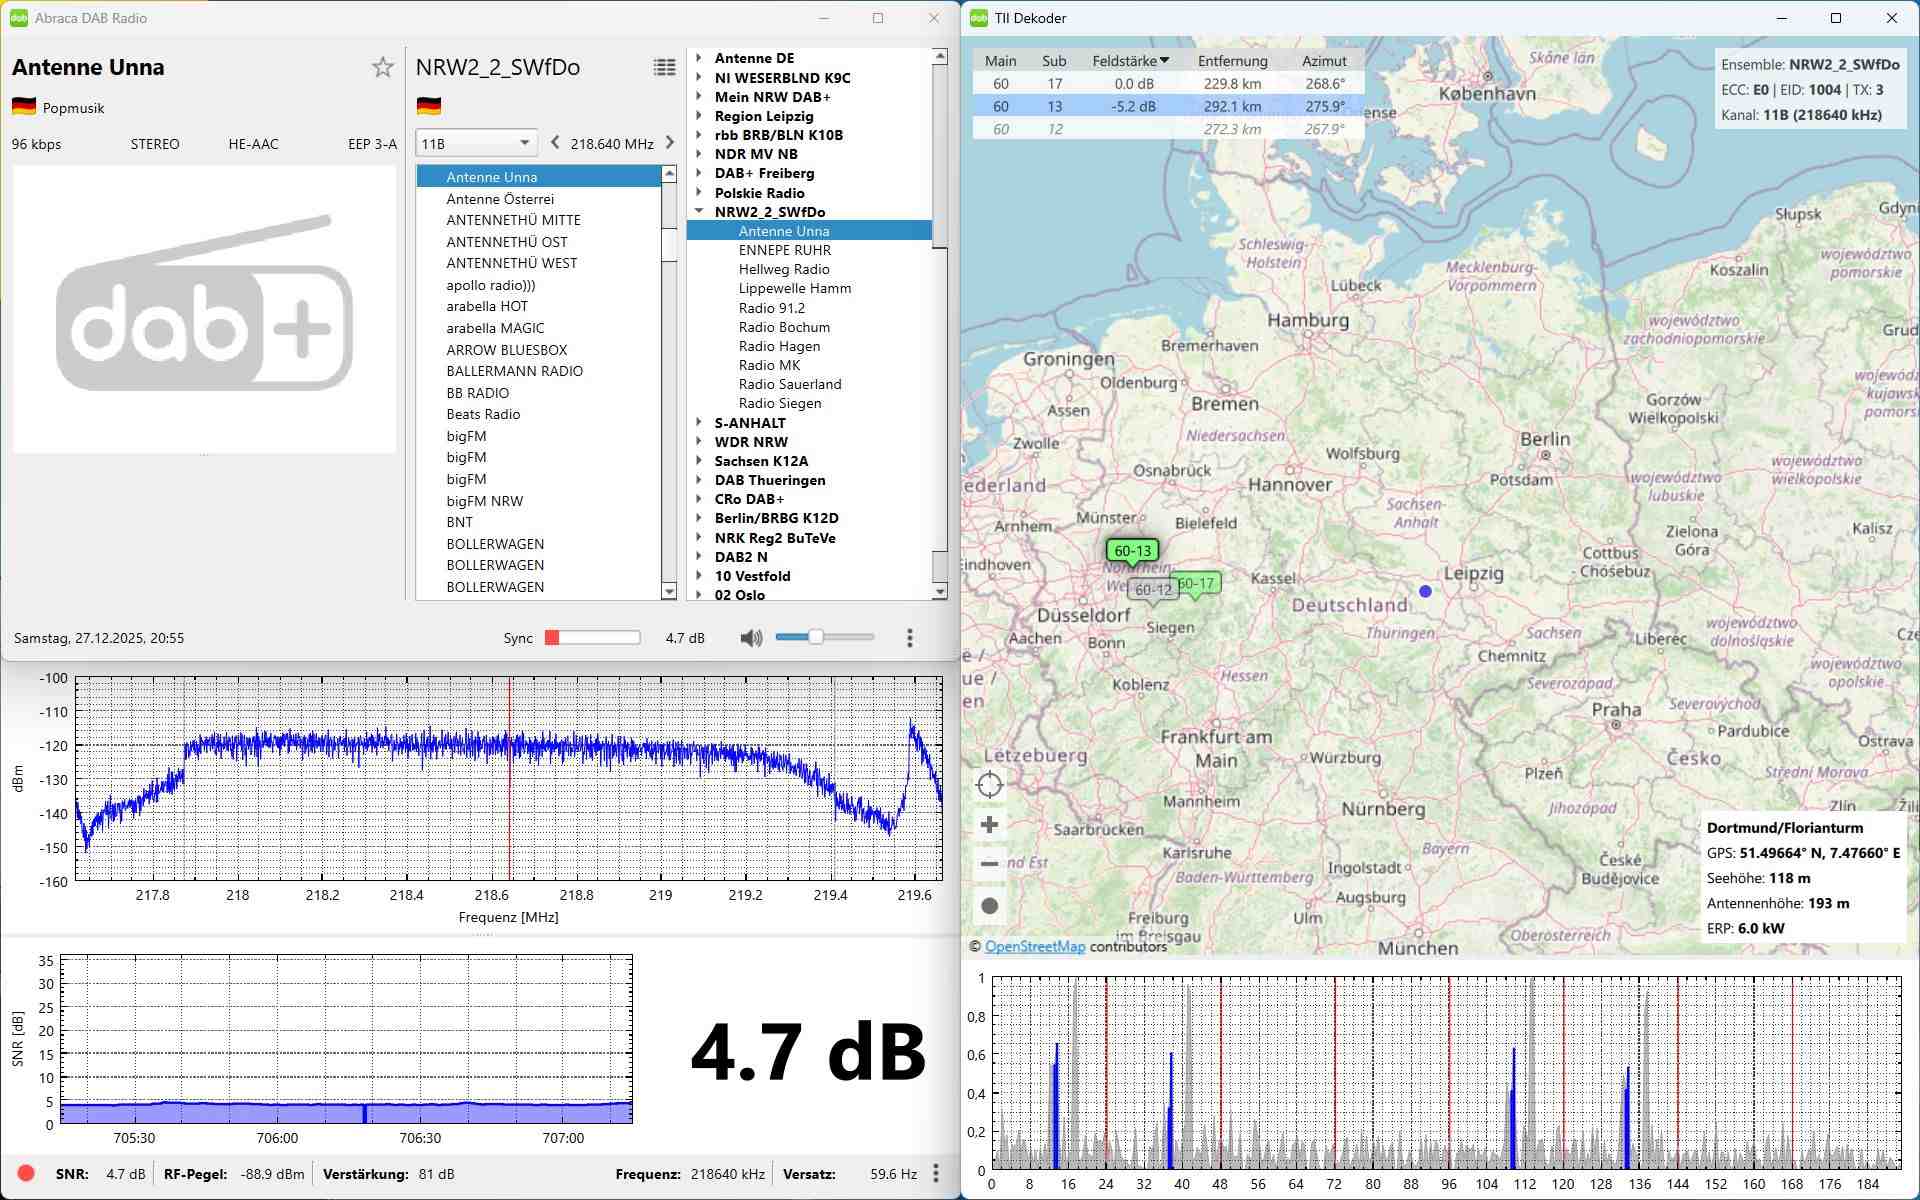Expand the WDR NRW ensemble
1920x1200 pixels.
699,442
